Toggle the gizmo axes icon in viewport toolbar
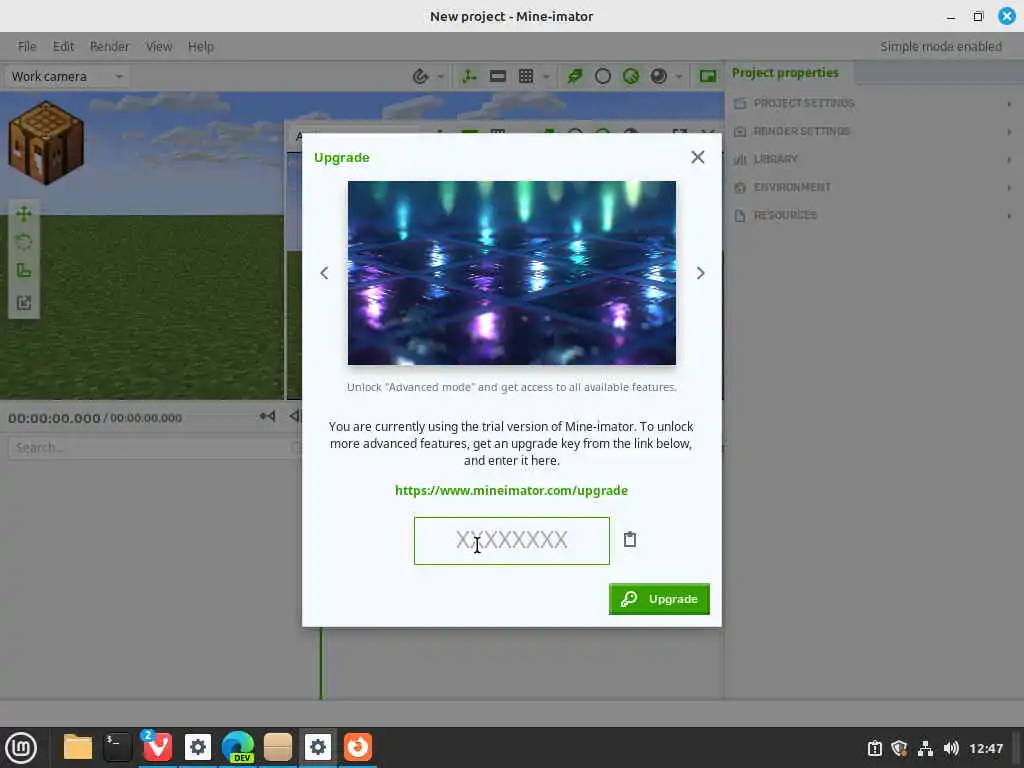The height and width of the screenshot is (768, 1024). (469, 76)
